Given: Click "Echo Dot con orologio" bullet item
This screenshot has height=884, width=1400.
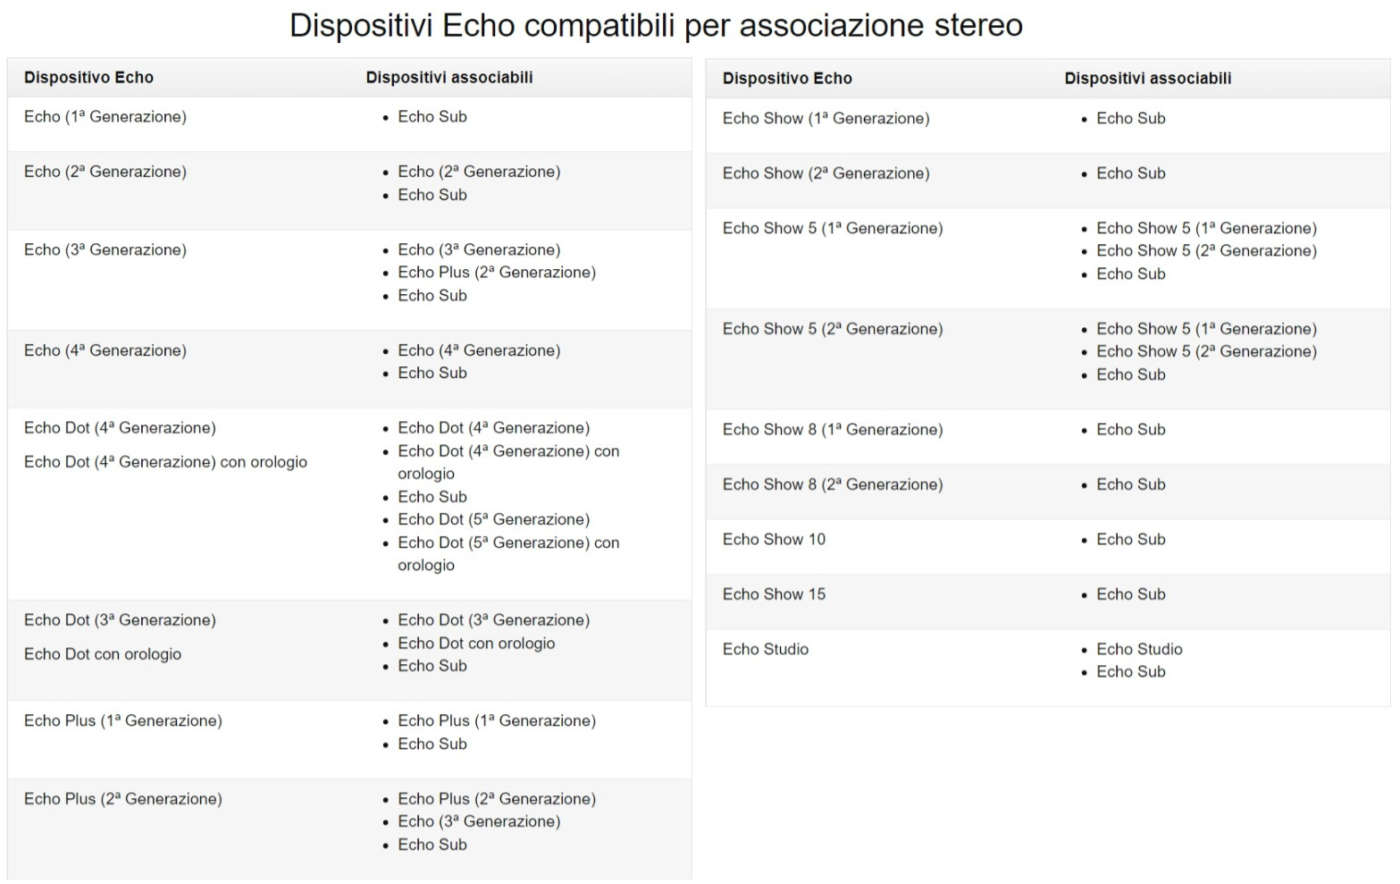Looking at the screenshot, I should pyautogui.click(x=476, y=644).
